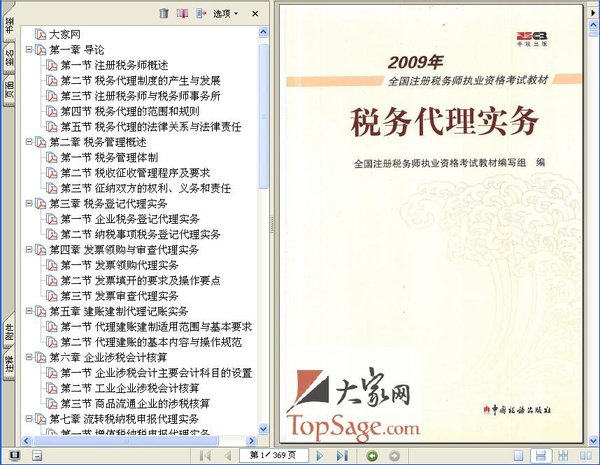The width and height of the screenshot is (600, 465).
Task: Switch to the 附件 attachments tab
Action: coord(9,331)
